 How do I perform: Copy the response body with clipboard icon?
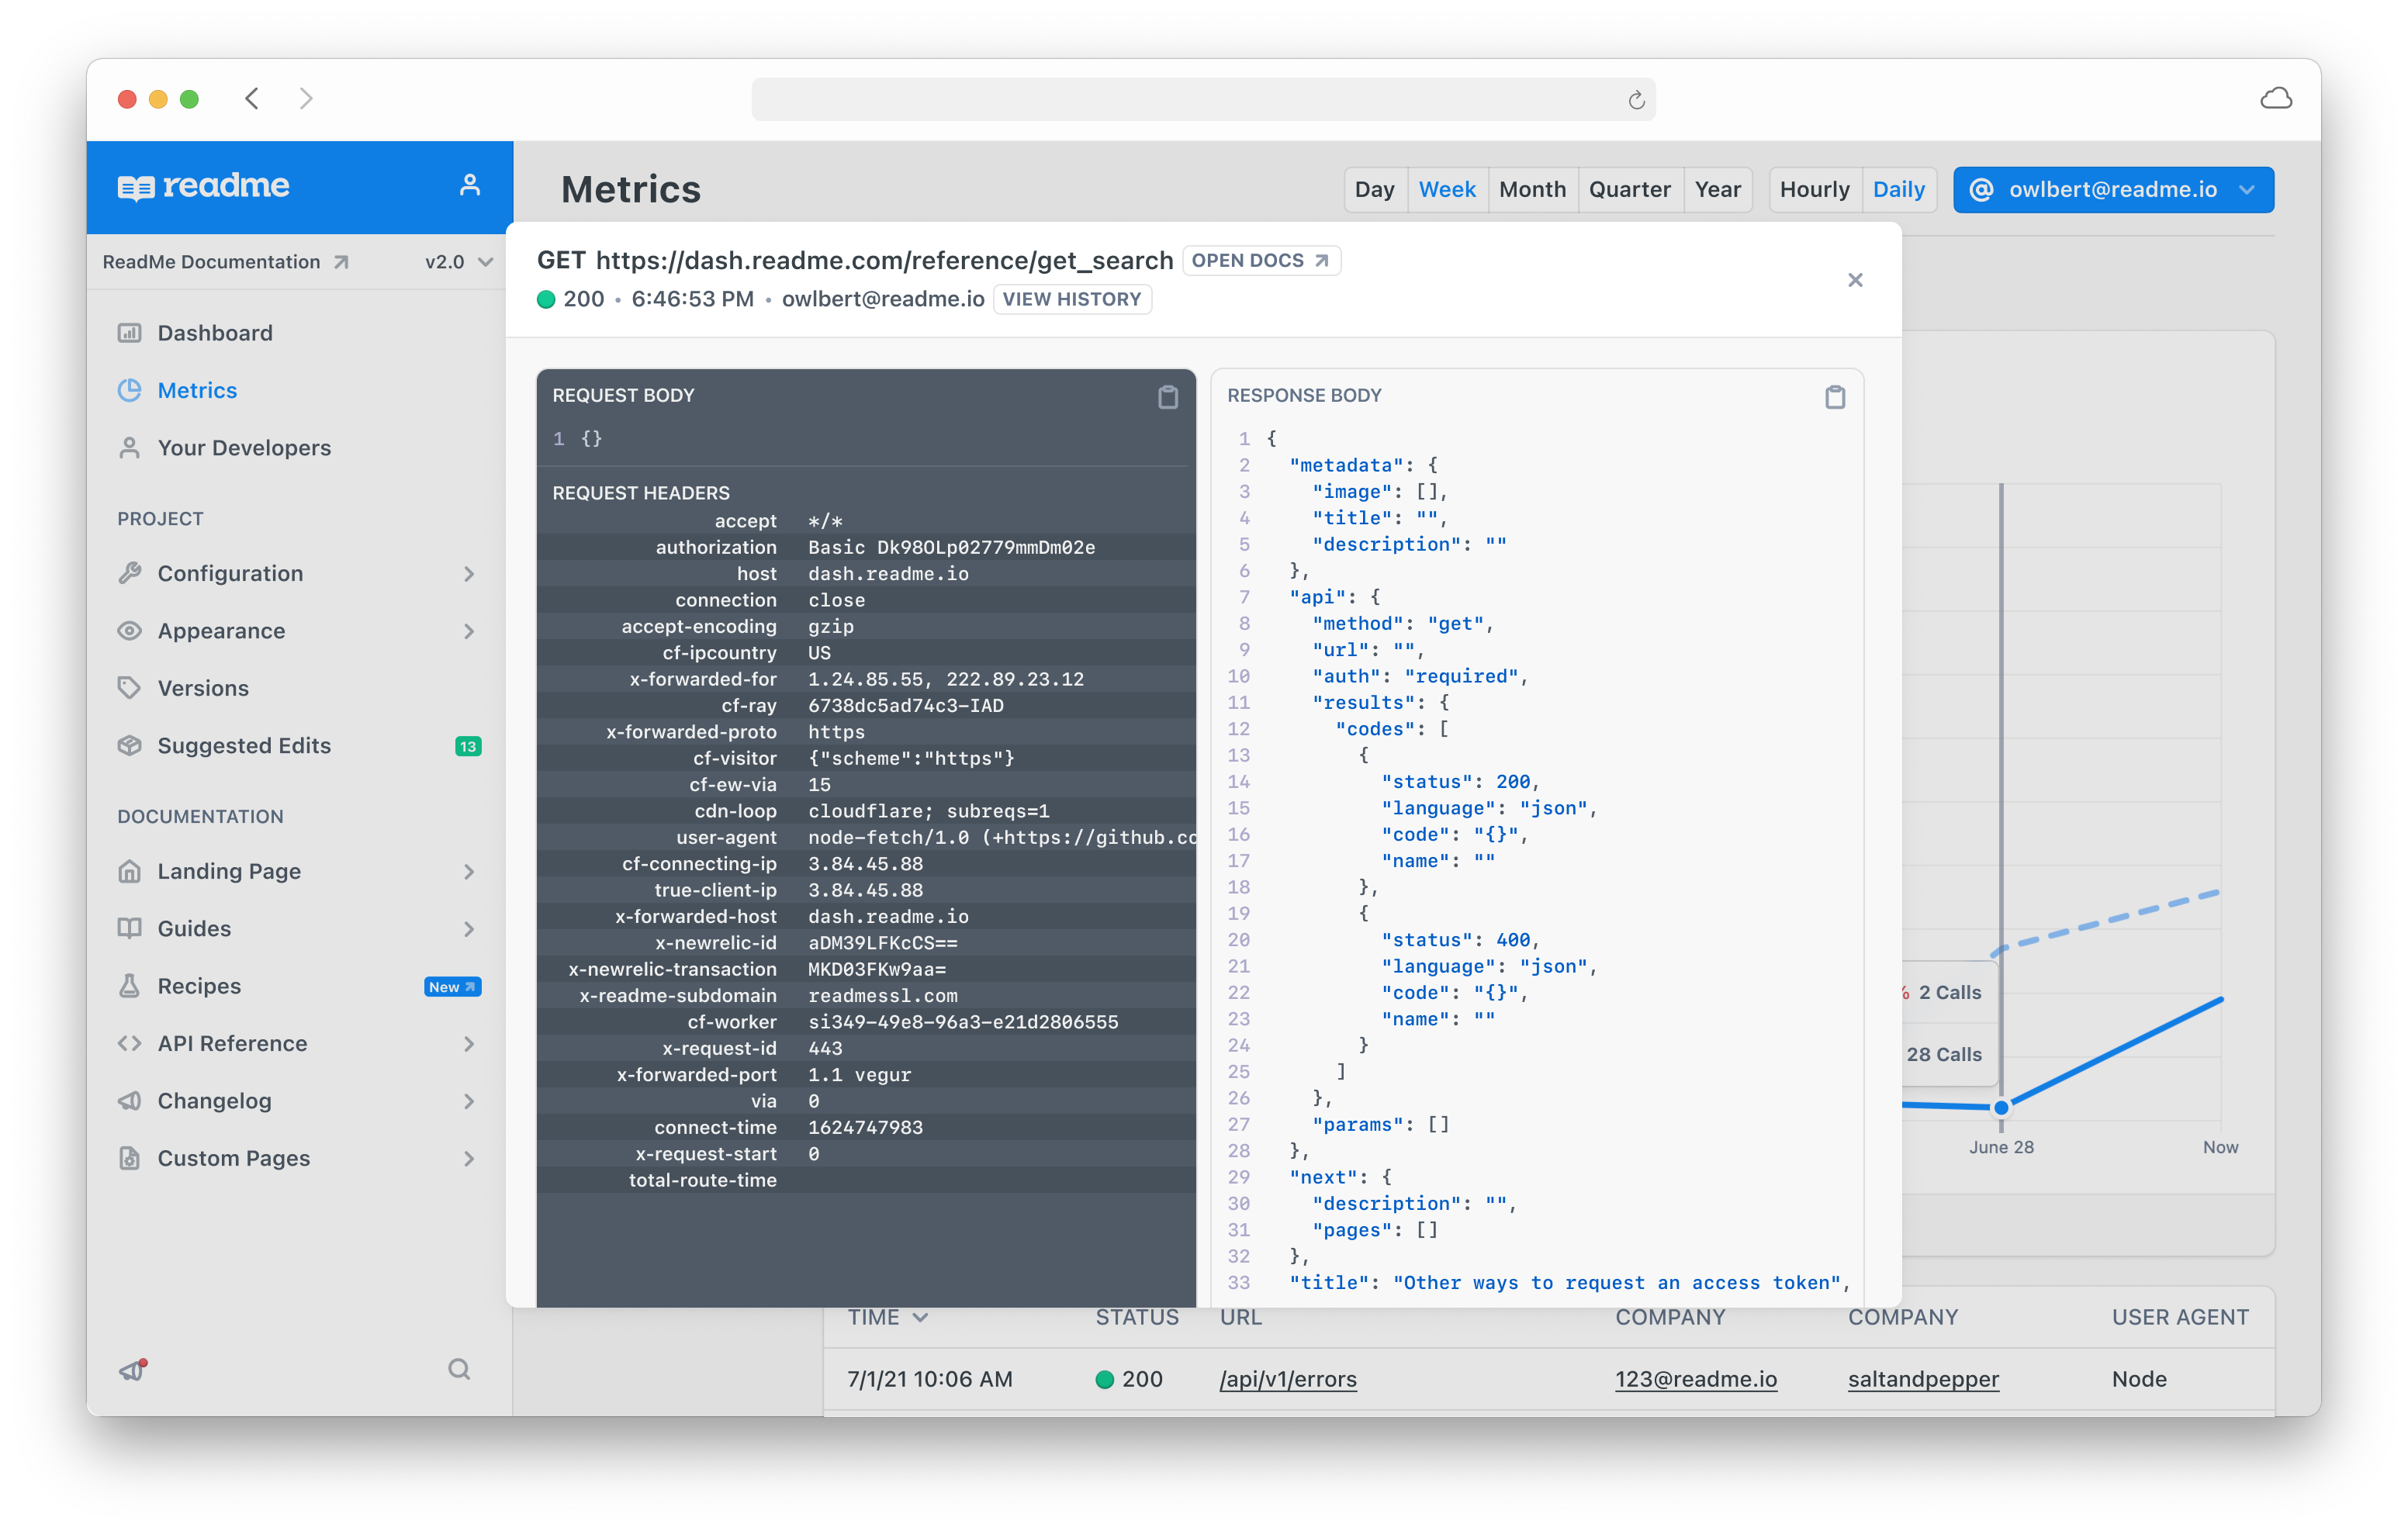tap(1834, 397)
